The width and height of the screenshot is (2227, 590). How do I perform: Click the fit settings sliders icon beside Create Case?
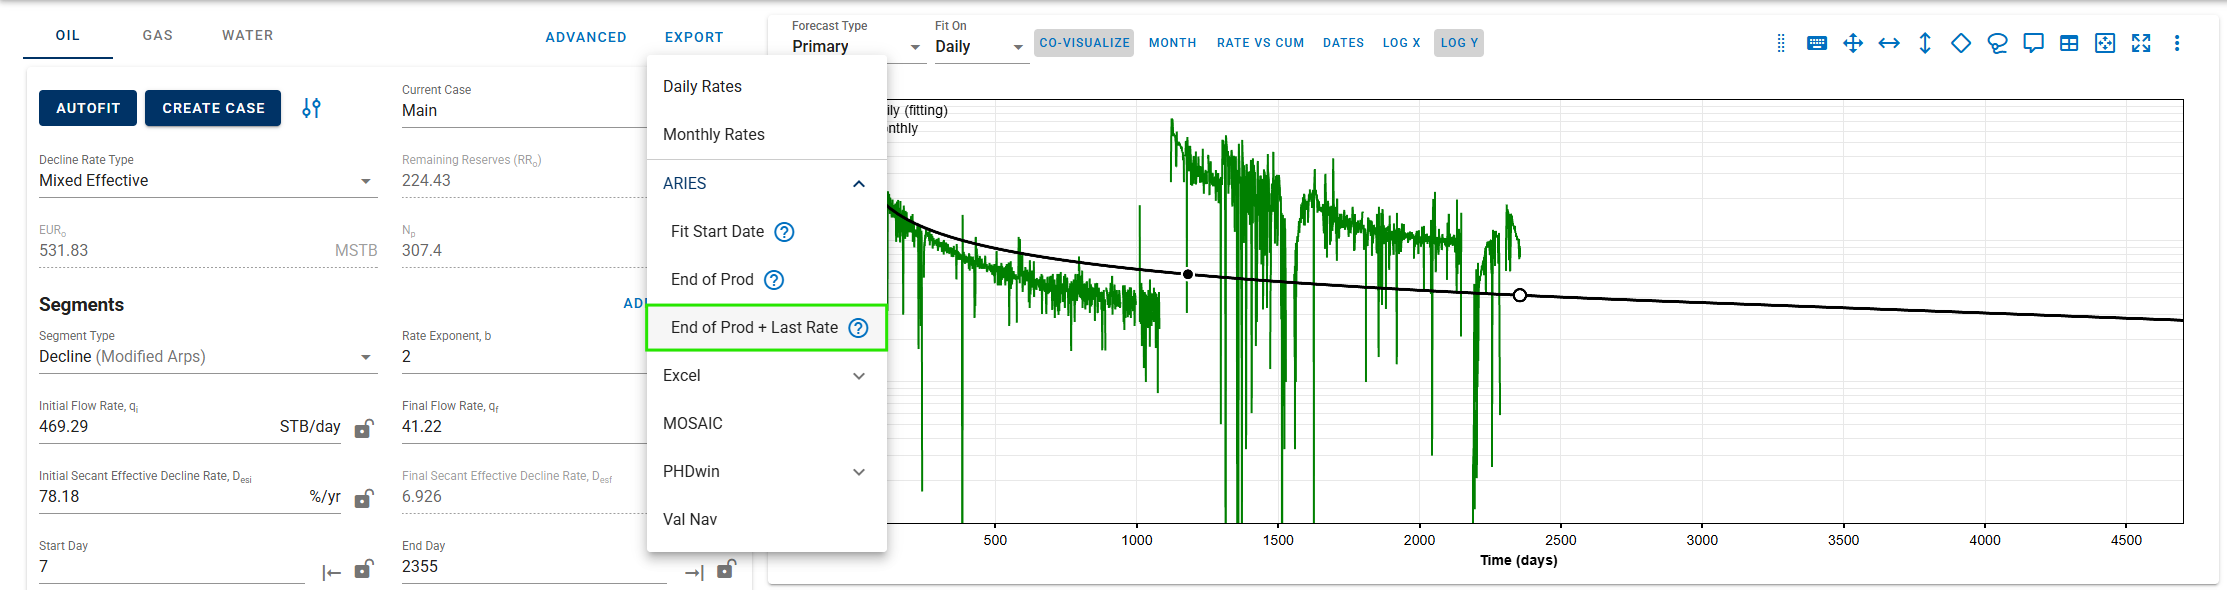[x=312, y=108]
